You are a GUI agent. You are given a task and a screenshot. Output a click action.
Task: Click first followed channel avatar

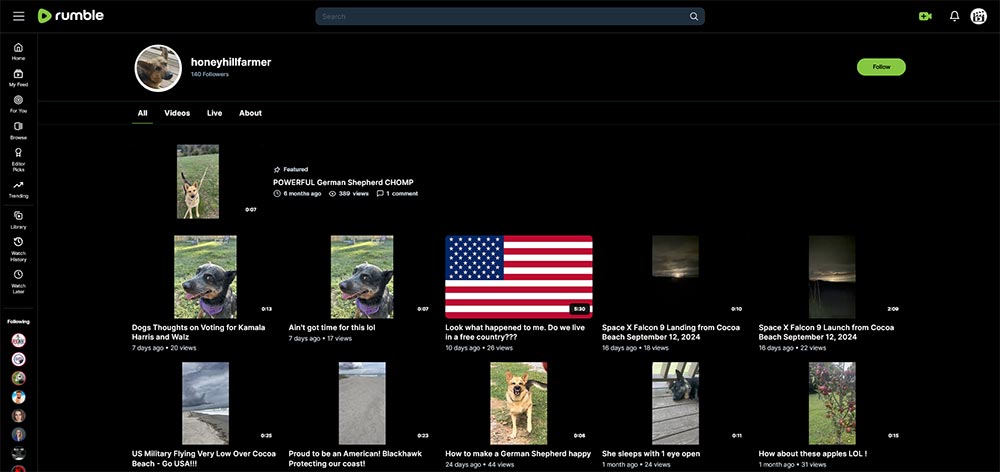(x=18, y=340)
